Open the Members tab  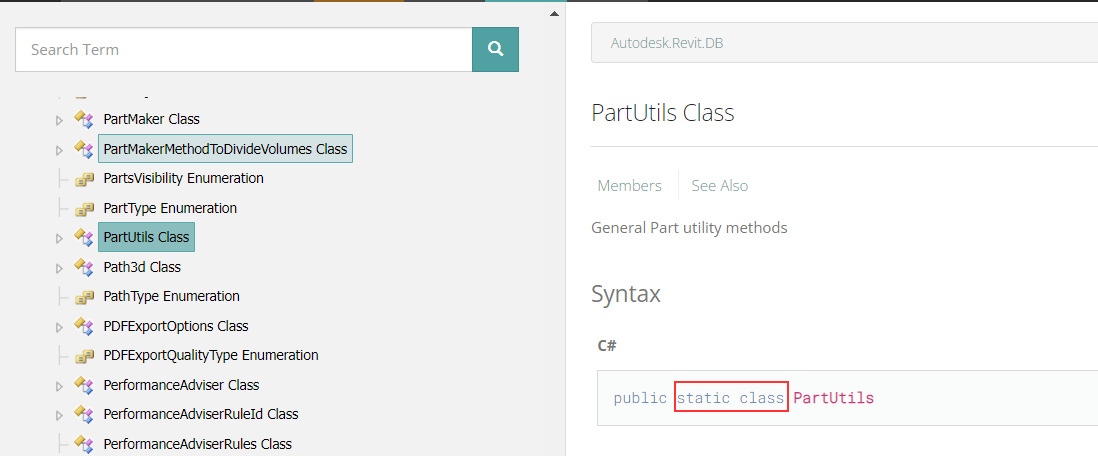630,186
